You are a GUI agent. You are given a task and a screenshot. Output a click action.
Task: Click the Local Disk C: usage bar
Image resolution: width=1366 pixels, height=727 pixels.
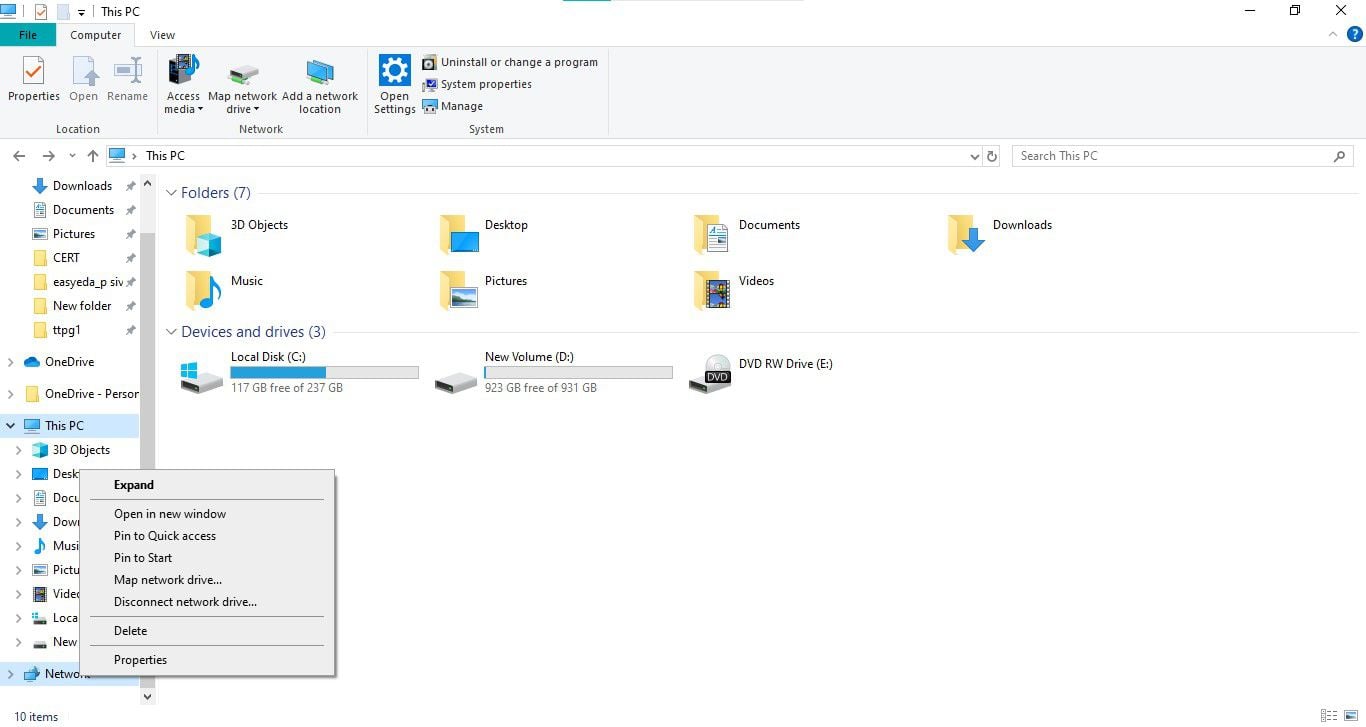(324, 371)
